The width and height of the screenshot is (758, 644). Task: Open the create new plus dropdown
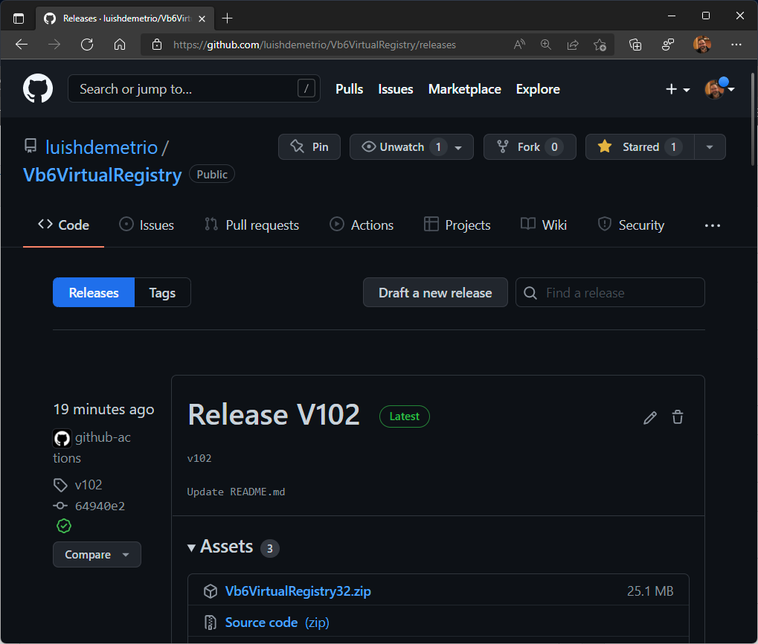tap(677, 89)
